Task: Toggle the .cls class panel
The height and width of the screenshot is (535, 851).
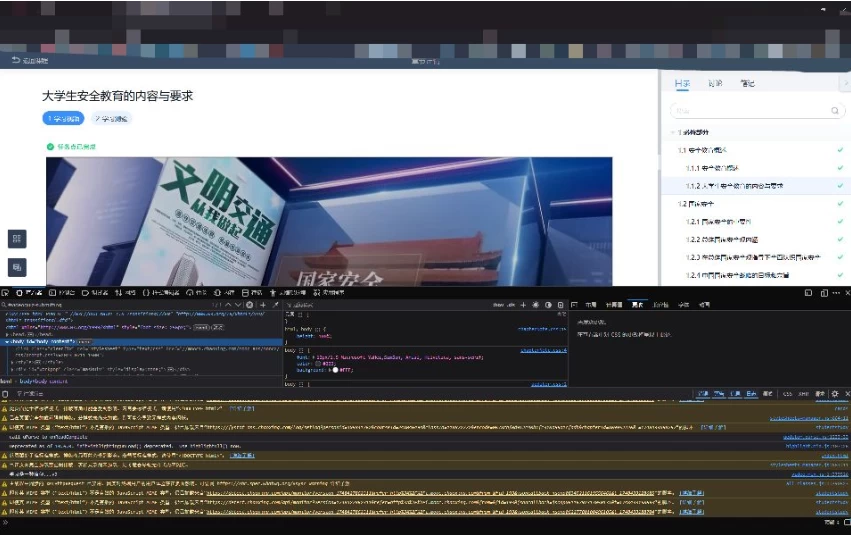Action: tap(511, 305)
